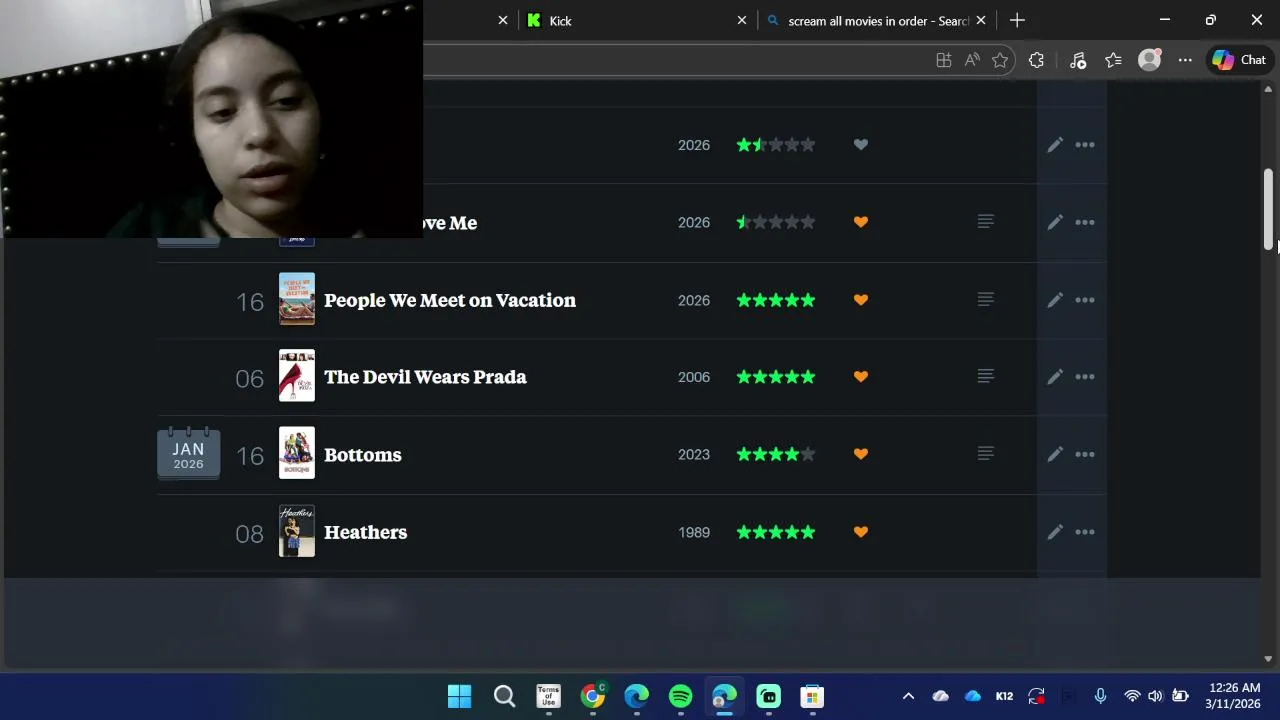Viewport: 1280px width, 720px height.
Task: Open the Copilot Chat button
Action: (1240, 60)
